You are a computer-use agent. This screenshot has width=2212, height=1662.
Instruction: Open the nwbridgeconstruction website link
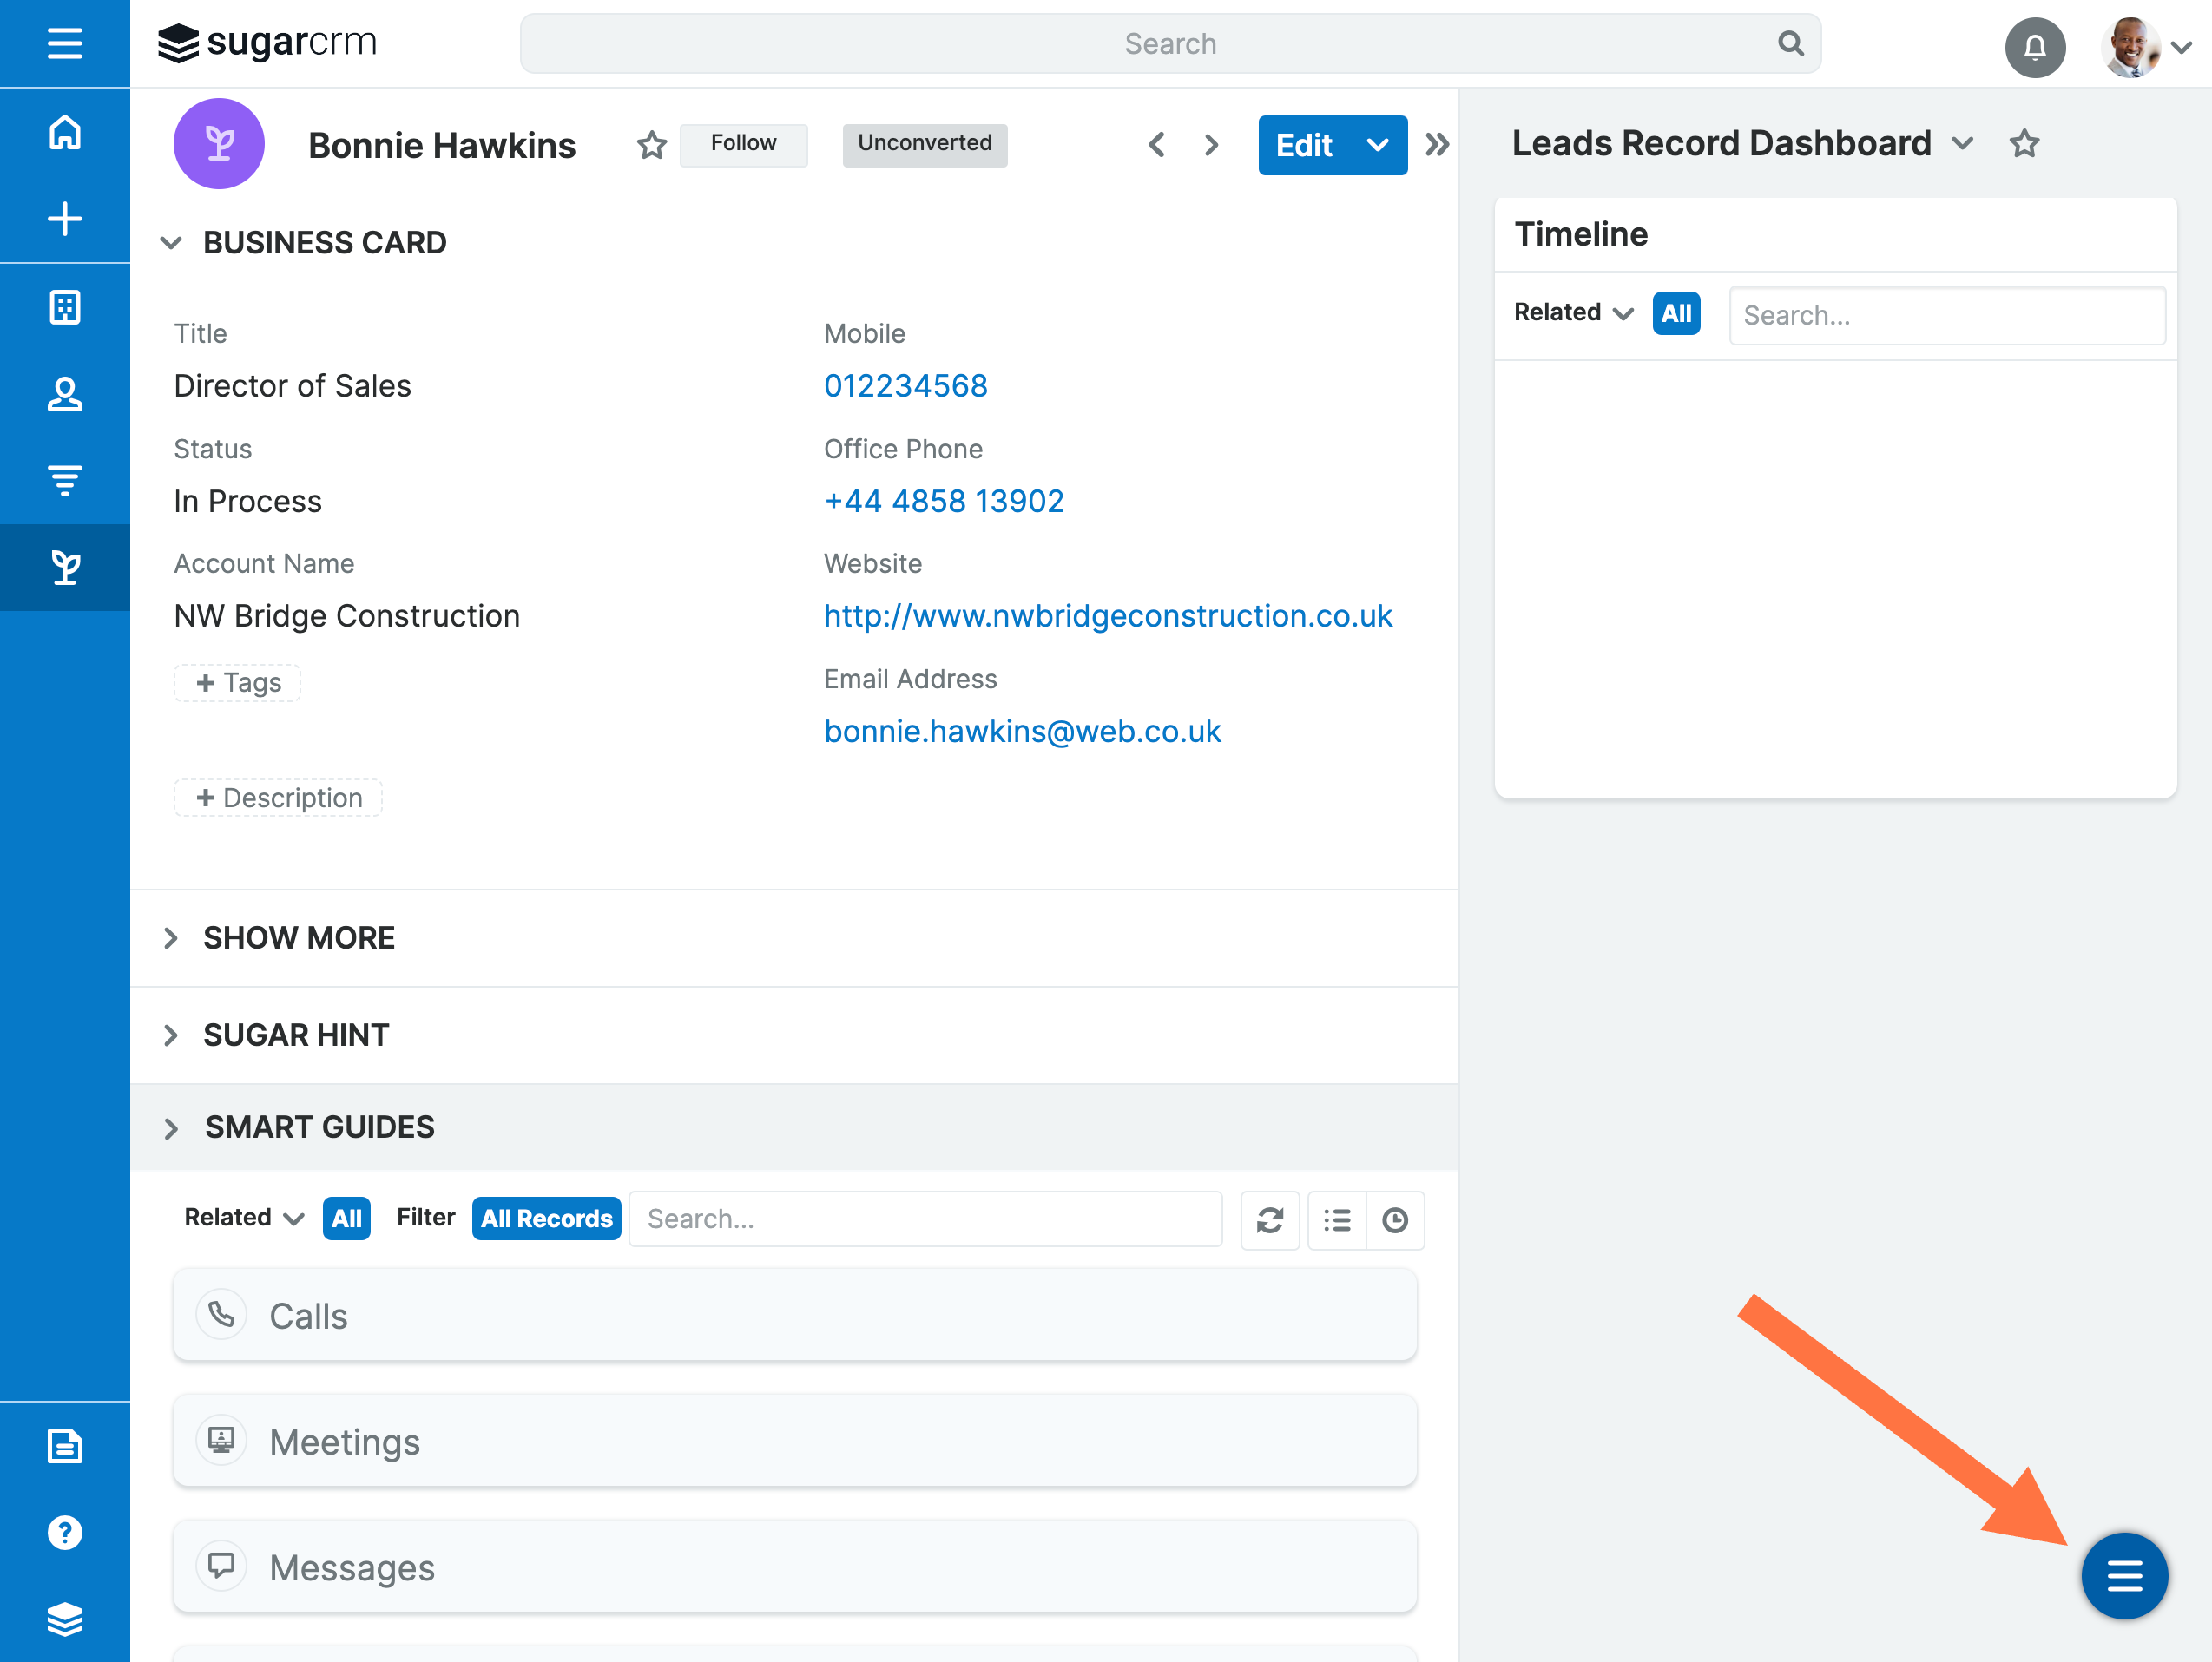(1107, 616)
